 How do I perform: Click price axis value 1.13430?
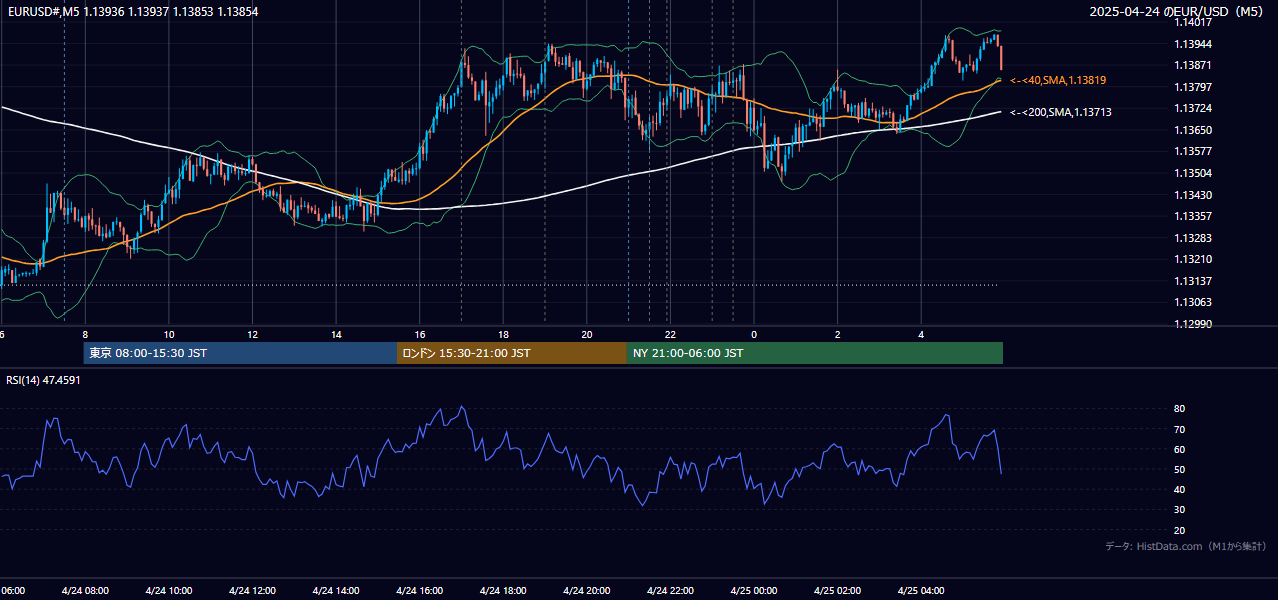pyautogui.click(x=1192, y=195)
